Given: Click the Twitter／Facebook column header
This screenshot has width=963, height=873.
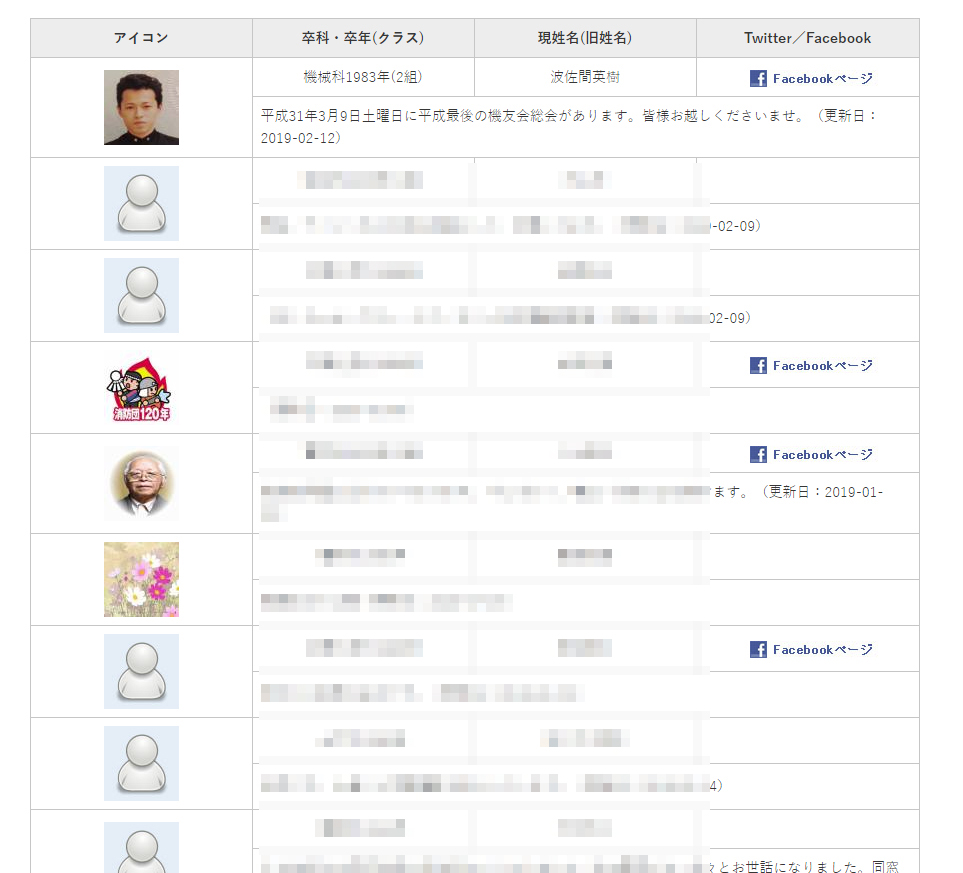Looking at the screenshot, I should 808,38.
